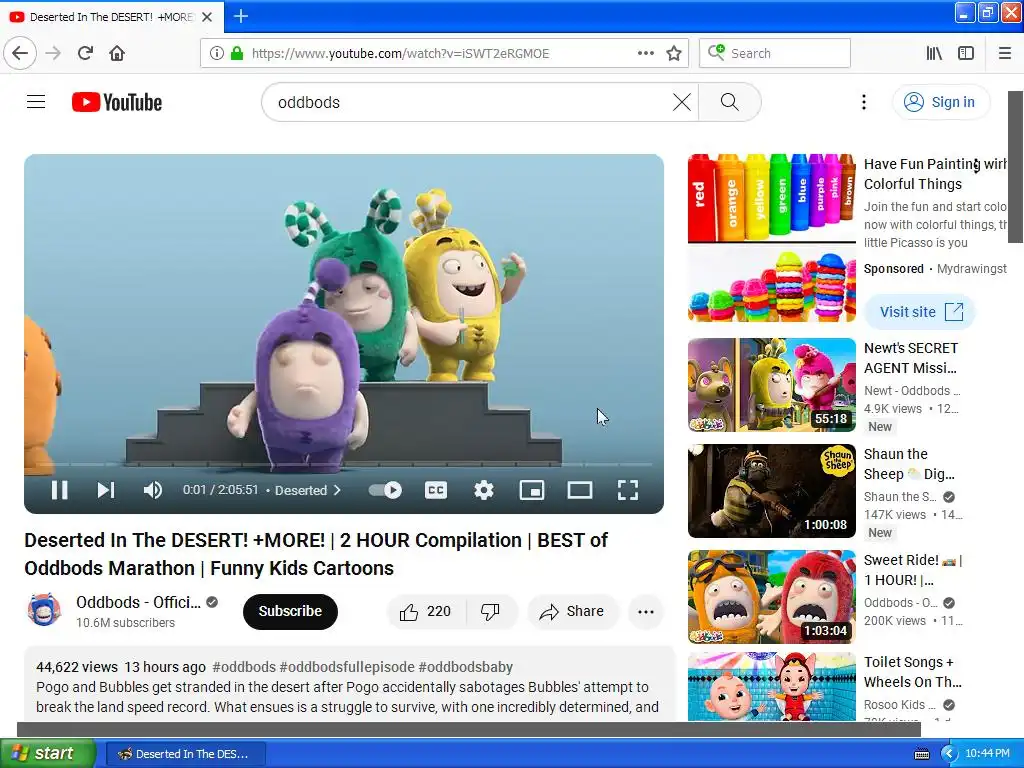
Task: Click the Sign in button
Action: (x=940, y=102)
